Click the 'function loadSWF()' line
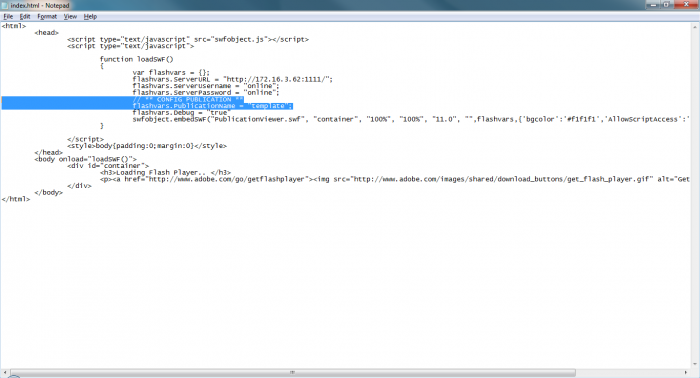The height and width of the screenshot is (378, 700). pyautogui.click(x=136, y=59)
